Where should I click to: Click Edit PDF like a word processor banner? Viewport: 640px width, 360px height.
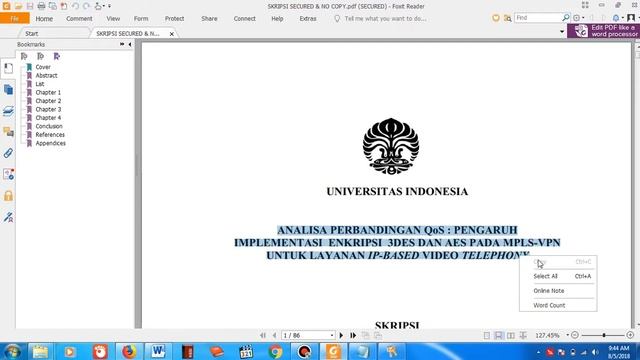604,31
